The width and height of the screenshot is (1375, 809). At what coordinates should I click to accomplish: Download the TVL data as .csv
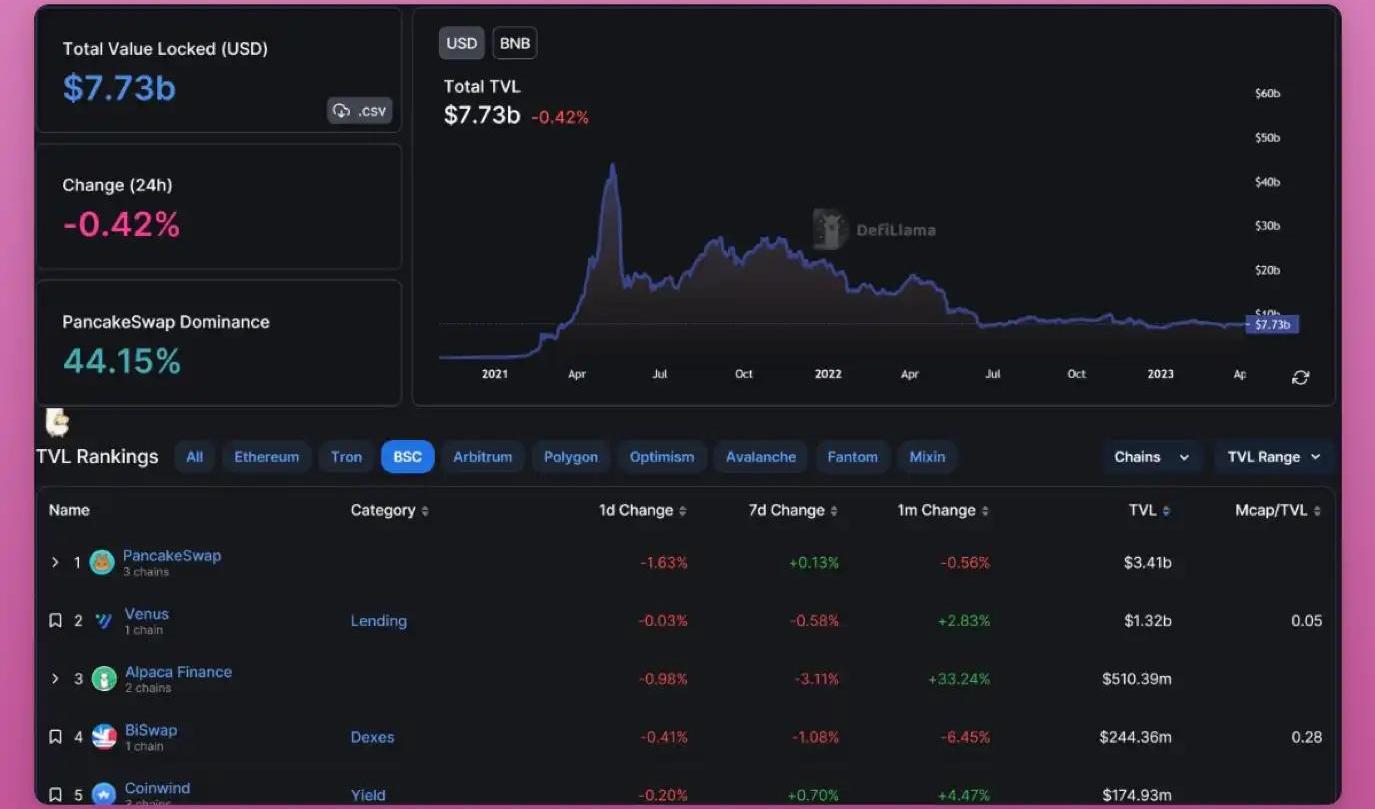coord(359,111)
